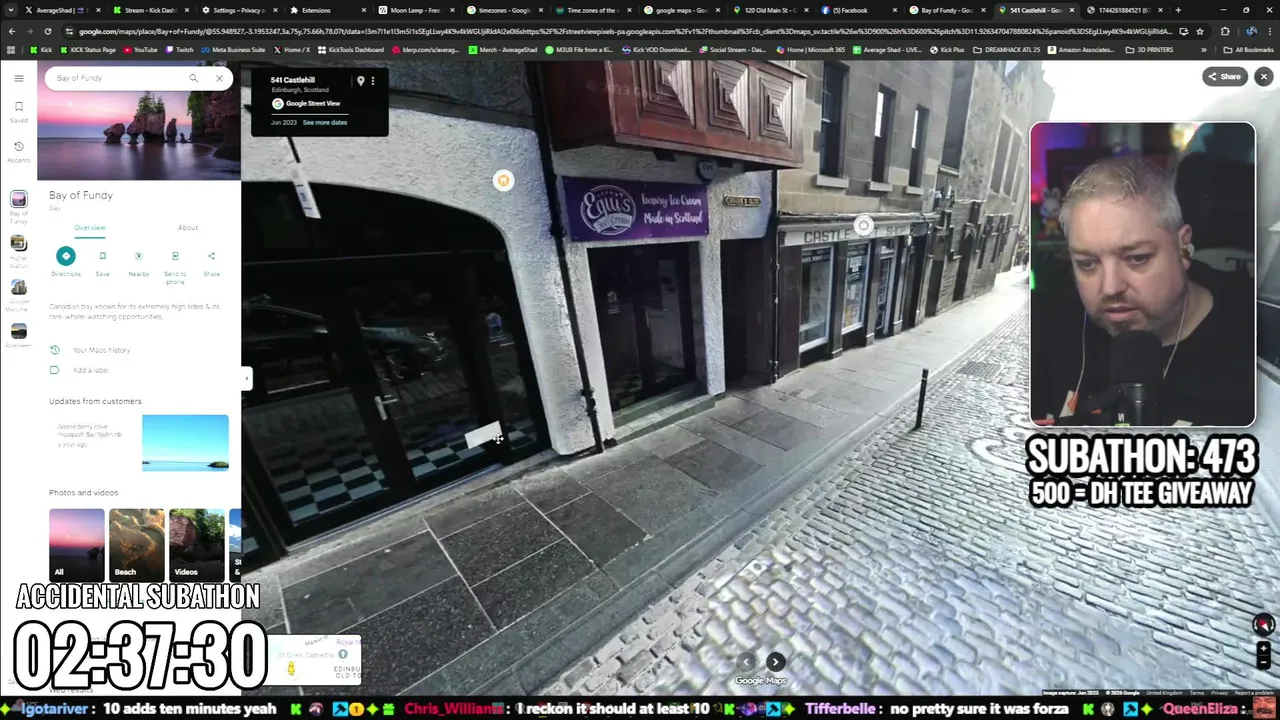Viewport: 1280px width, 720px height.
Task: Open the DREAMHACK ATL 25 bookmark folder
Action: coord(1007,49)
